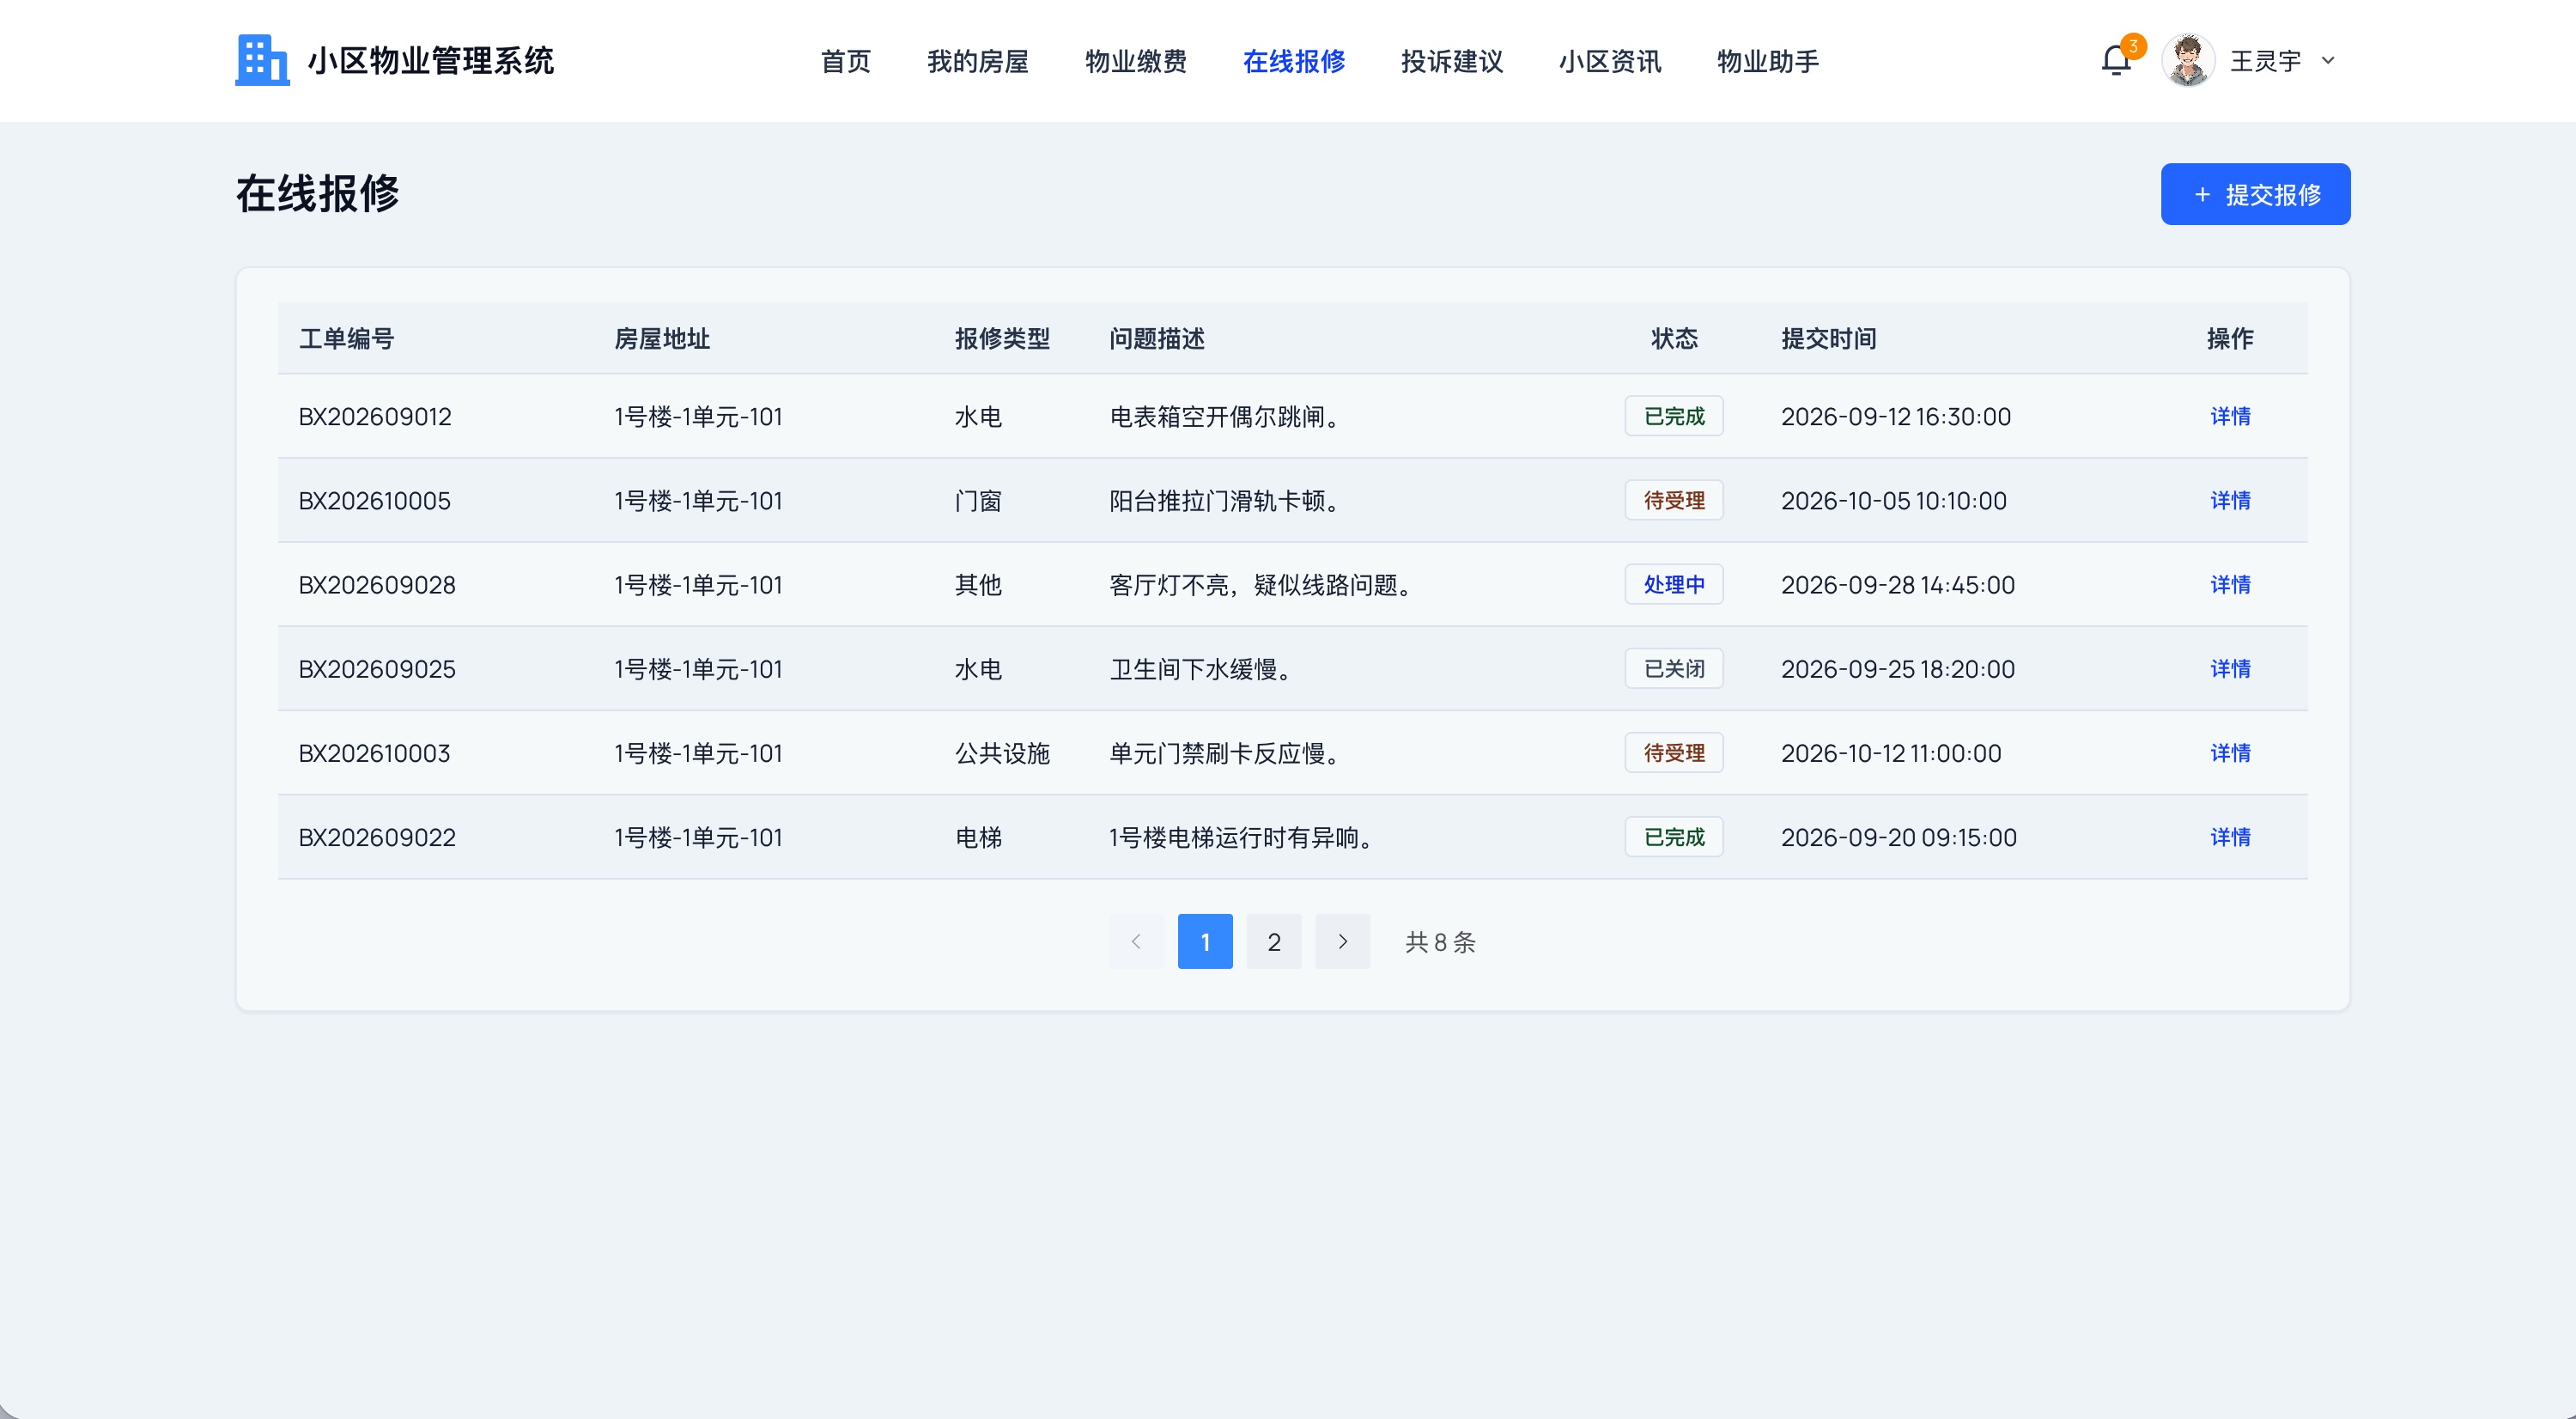This screenshot has width=2576, height=1419.
Task: Click description 单元门禁刷卡反应慢
Action: point(1226,752)
